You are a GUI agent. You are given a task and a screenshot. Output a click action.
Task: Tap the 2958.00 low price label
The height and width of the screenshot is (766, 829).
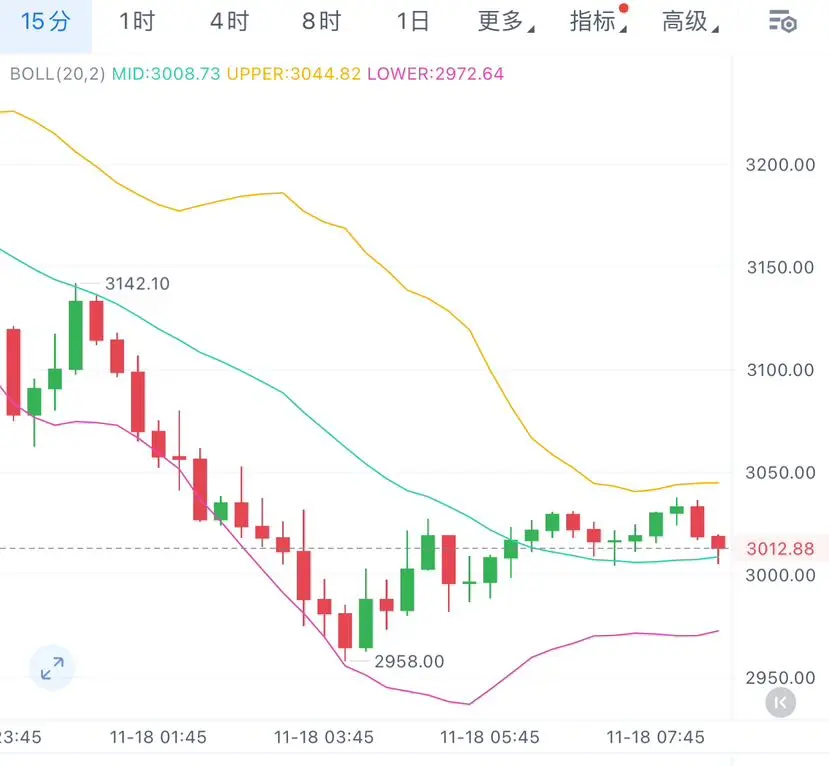click(x=409, y=661)
